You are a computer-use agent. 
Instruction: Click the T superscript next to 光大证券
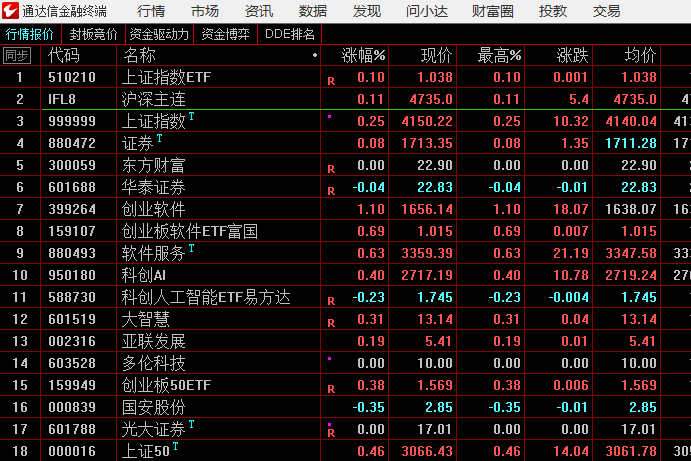pyautogui.click(x=191, y=424)
